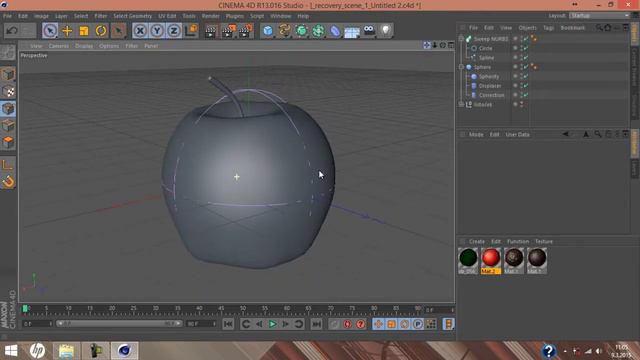Viewport: 640px width, 360px height.
Task: Open the viewport Display menu
Action: (x=84, y=46)
